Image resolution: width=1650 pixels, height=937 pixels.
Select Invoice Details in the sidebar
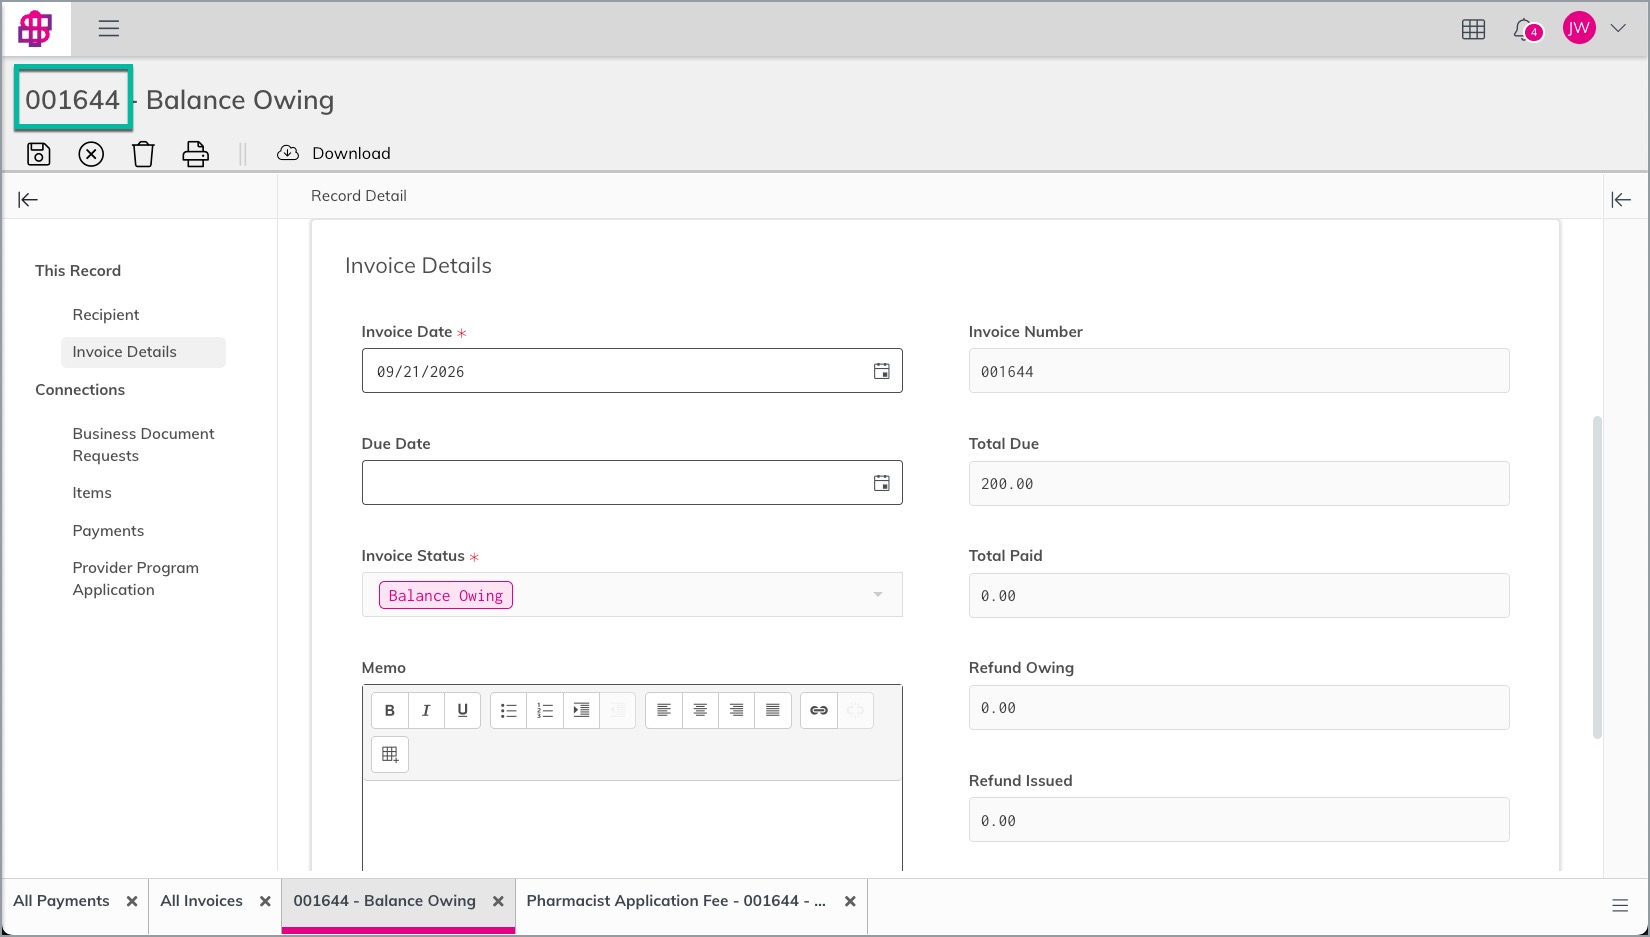143,352
